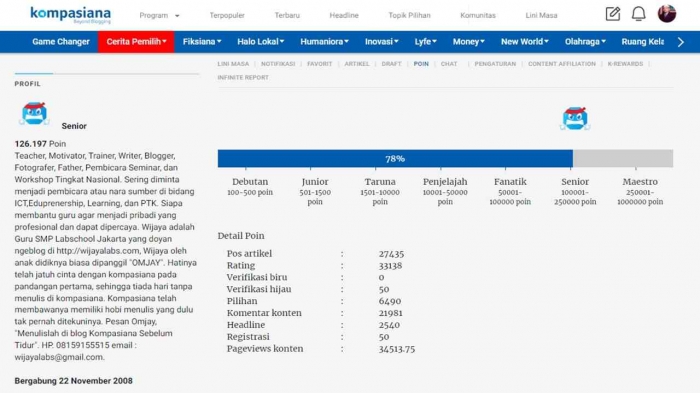Viewport: 700px width, 393px height.
Task: Click the Junior level label
Action: [x=315, y=182]
